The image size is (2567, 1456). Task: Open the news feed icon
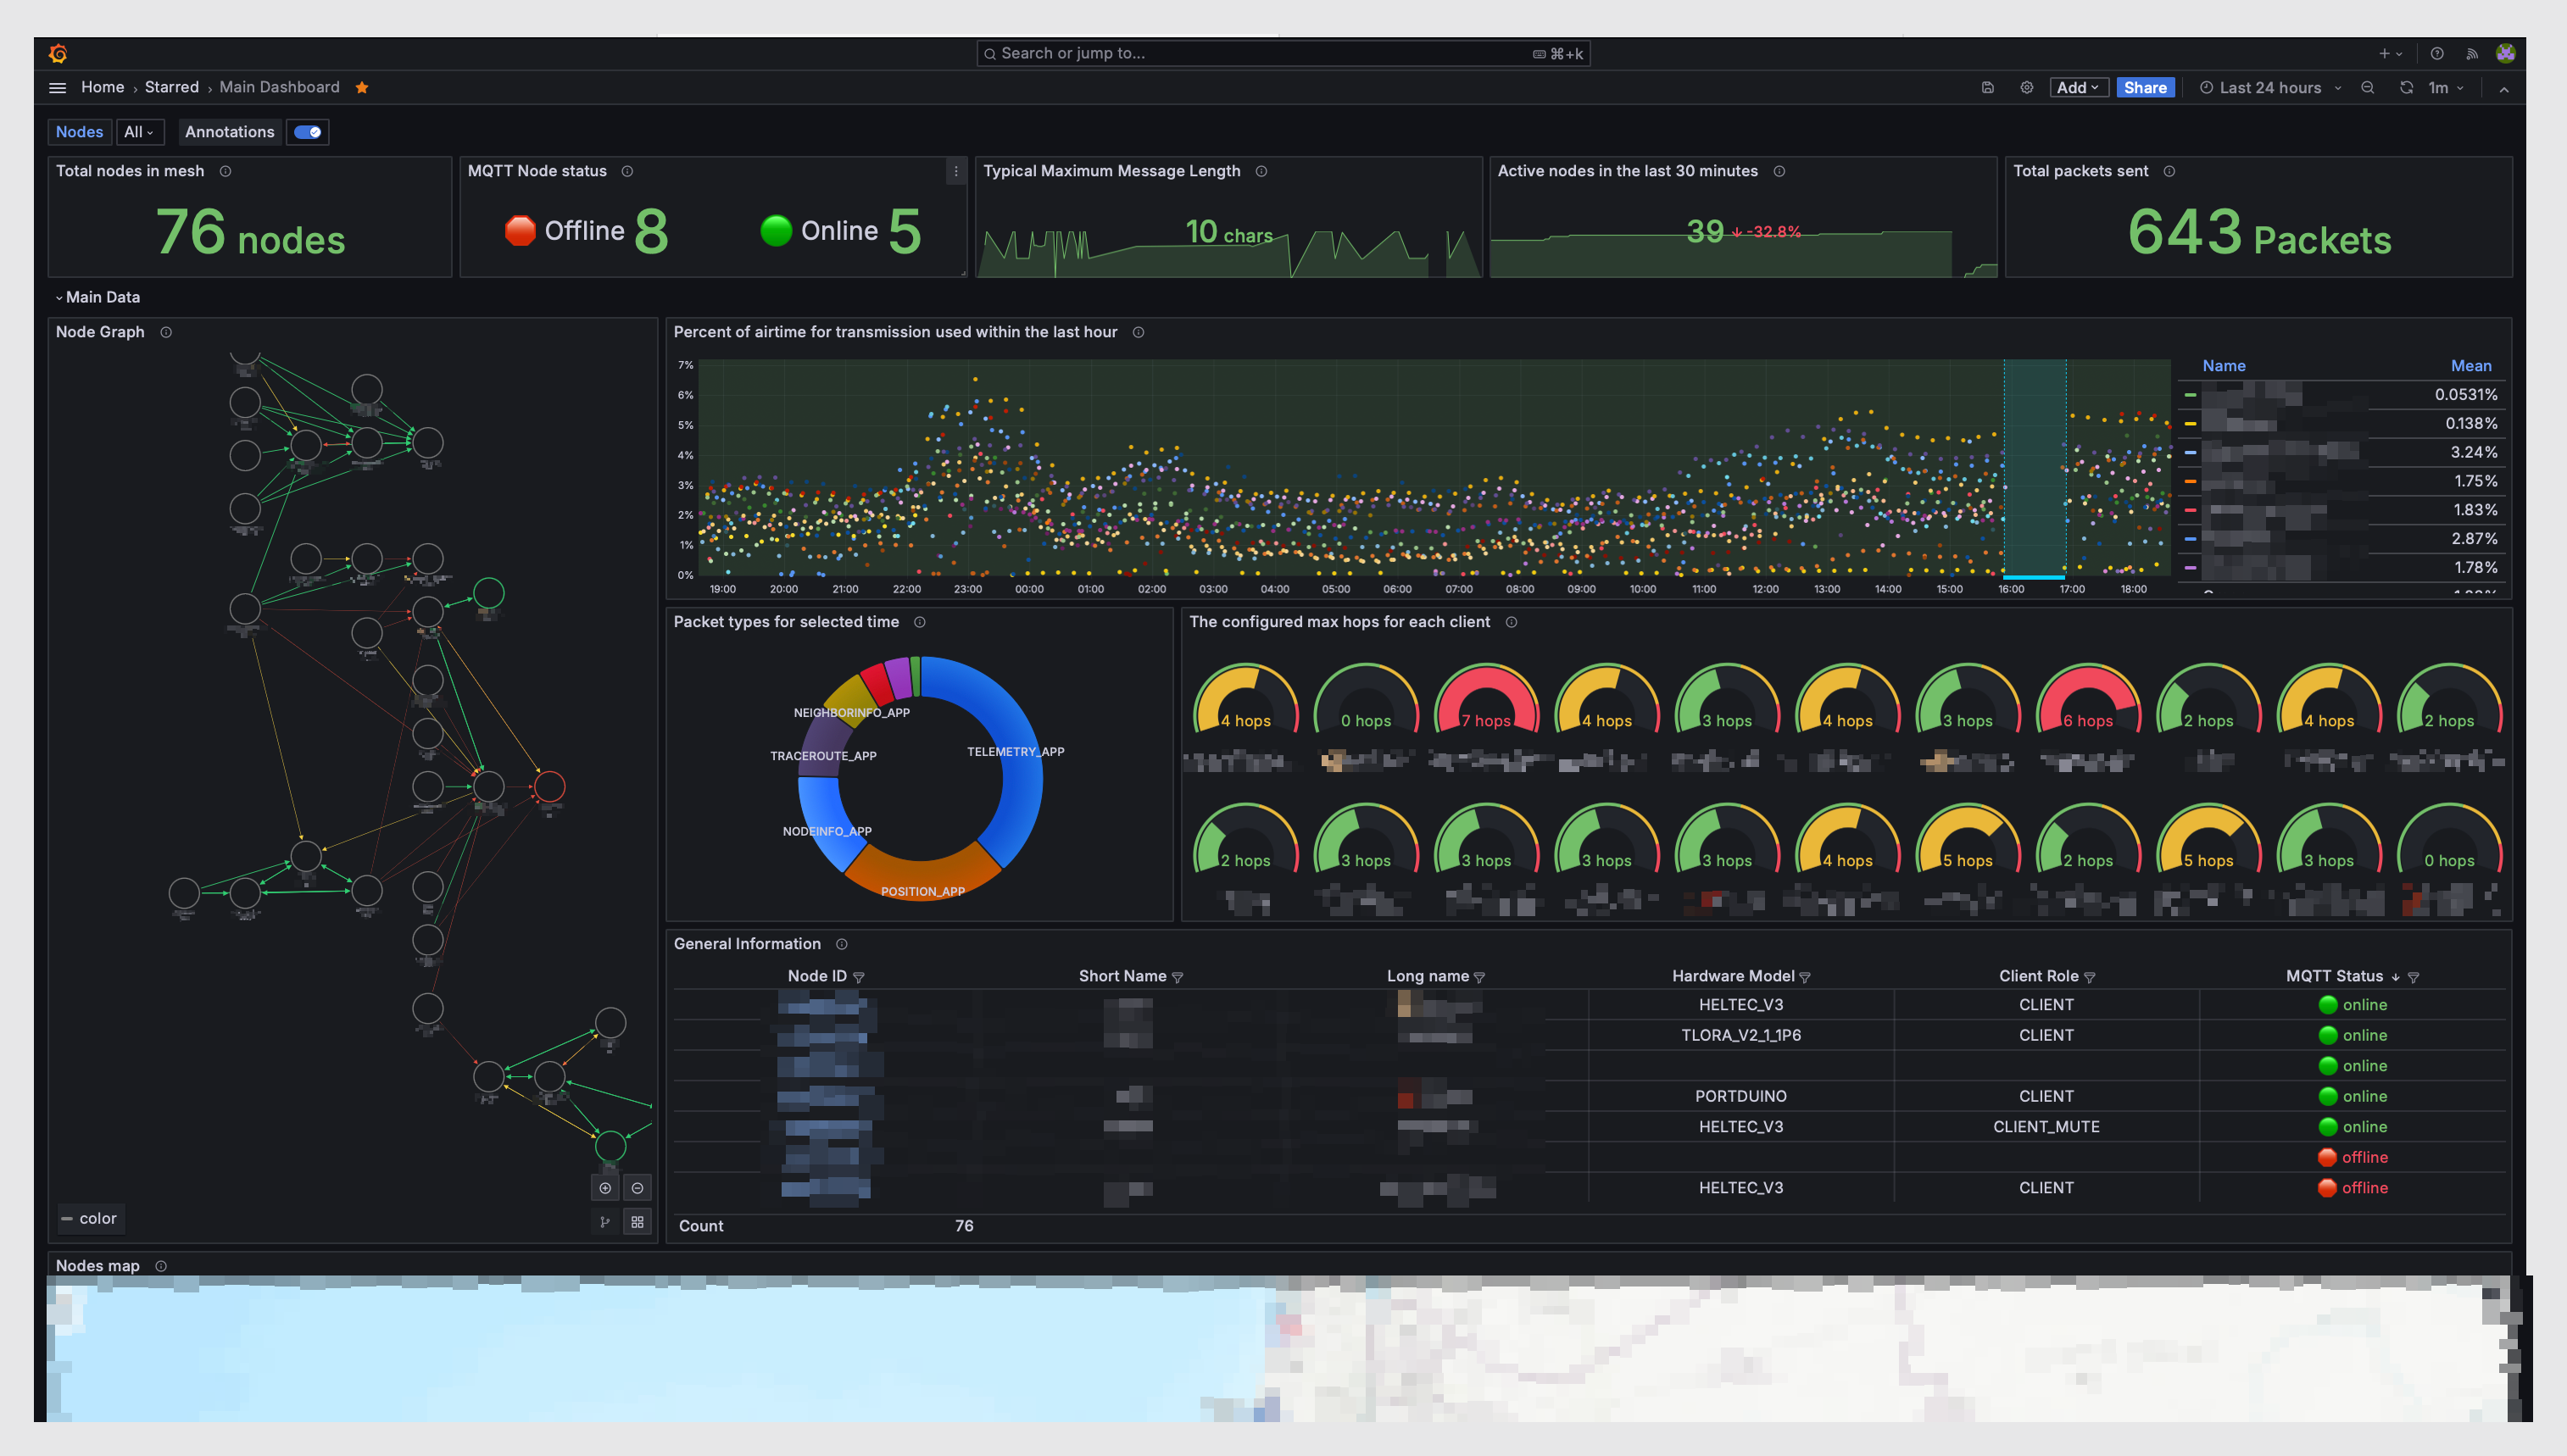click(2472, 54)
